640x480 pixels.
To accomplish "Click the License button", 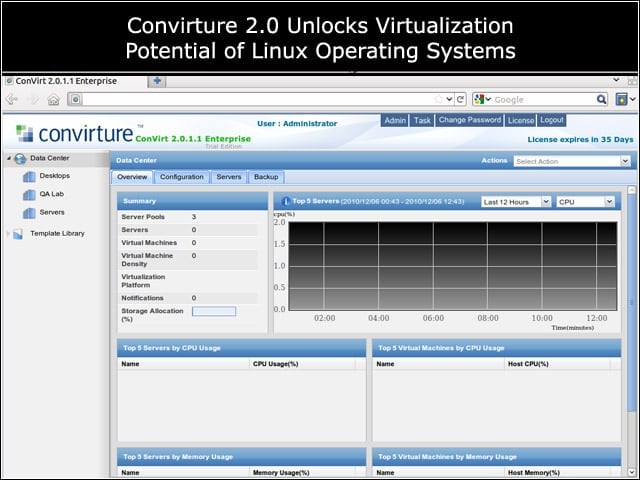I will [521, 120].
